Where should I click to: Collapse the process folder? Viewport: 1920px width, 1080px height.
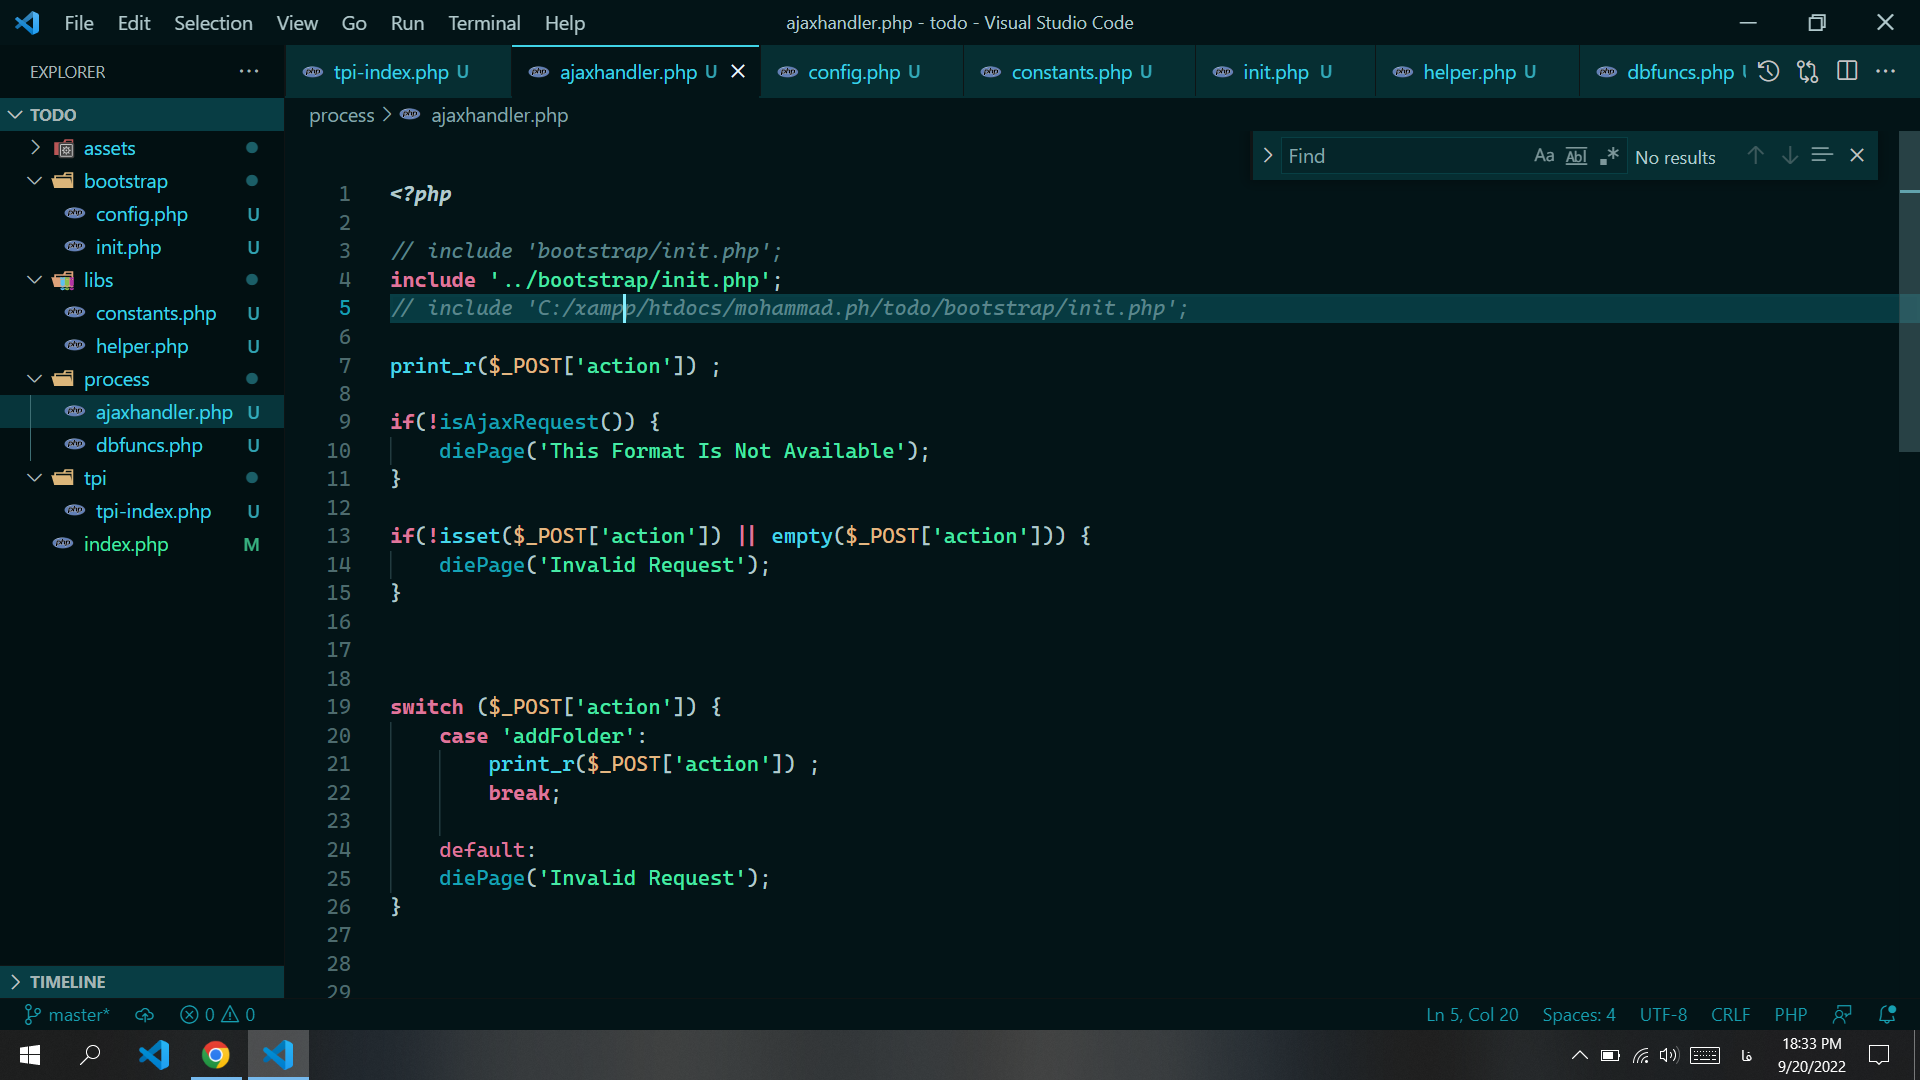(x=142, y=379)
